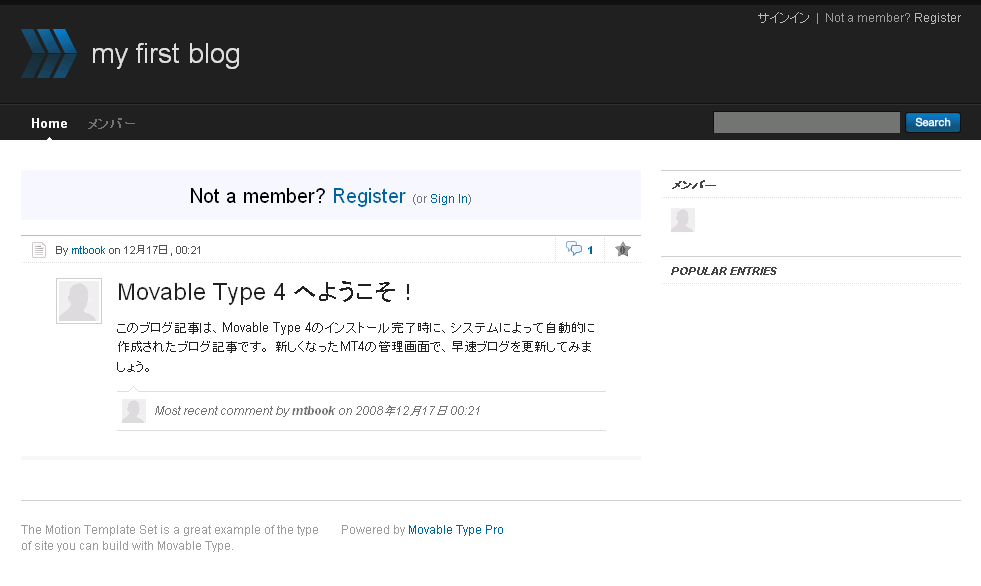This screenshot has height=586, width=981.
Task: Click the POPULAR ENTRIES sidebar heading
Action: (724, 271)
